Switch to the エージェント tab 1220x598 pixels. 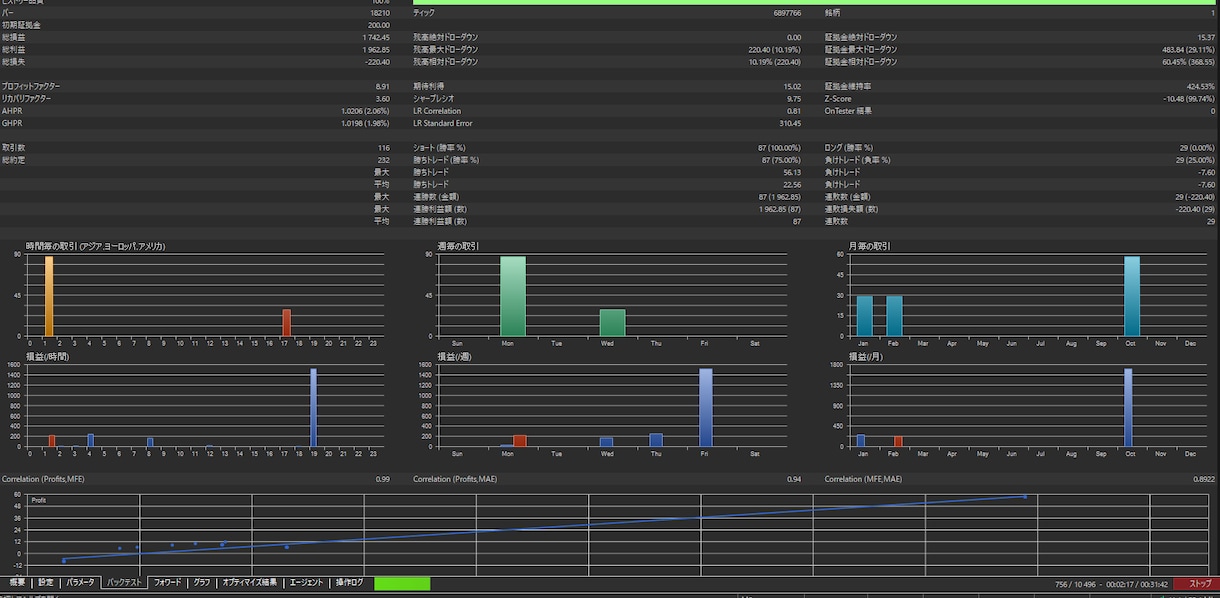coord(306,582)
